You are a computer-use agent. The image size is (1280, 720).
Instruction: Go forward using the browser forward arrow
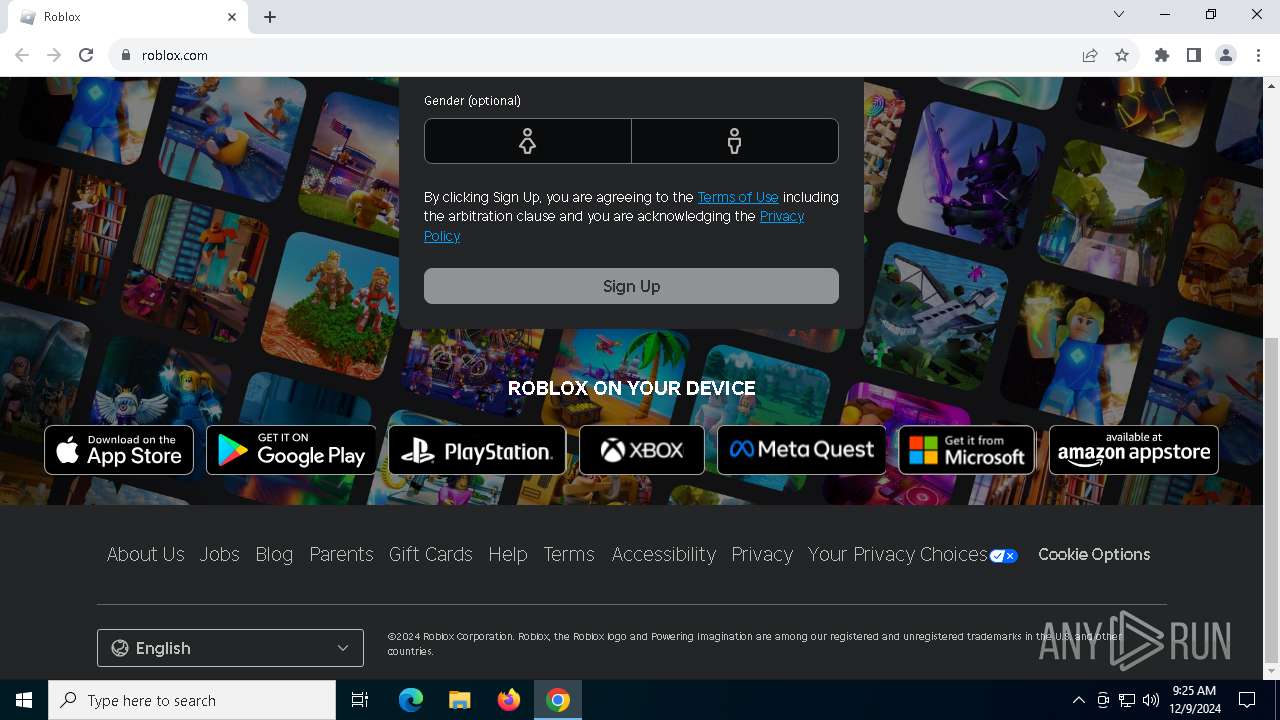pyautogui.click(x=54, y=55)
